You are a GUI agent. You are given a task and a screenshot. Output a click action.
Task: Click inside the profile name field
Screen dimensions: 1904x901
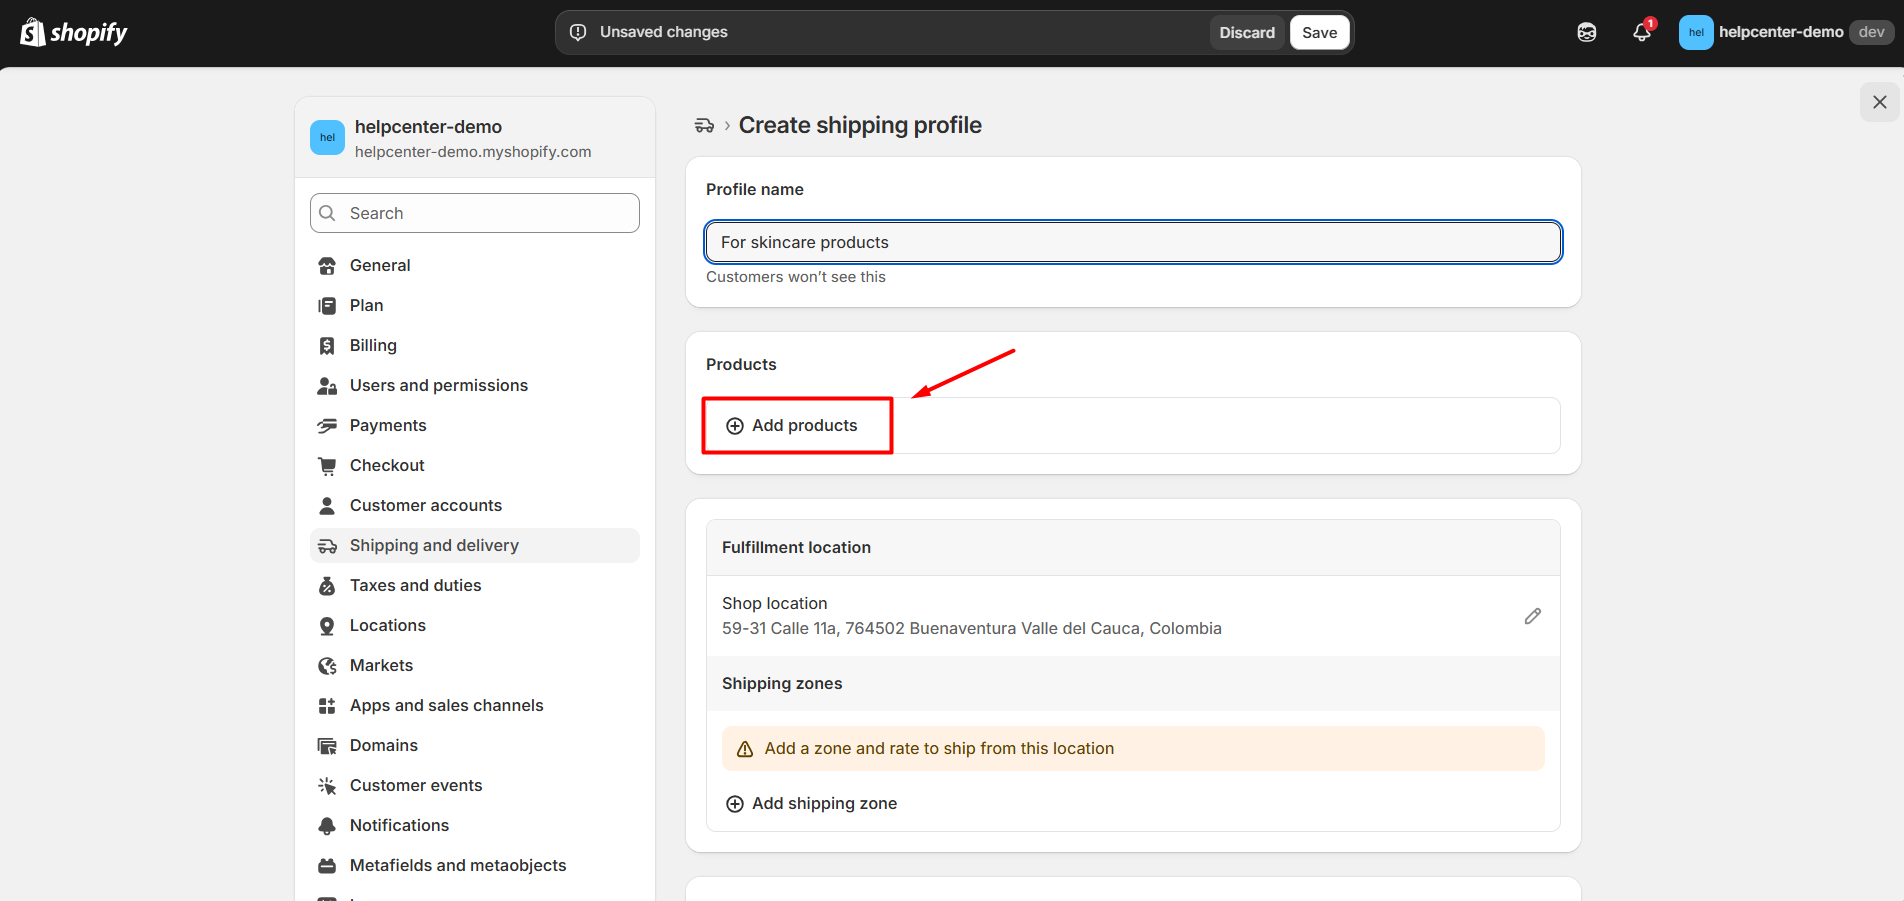point(1132,242)
